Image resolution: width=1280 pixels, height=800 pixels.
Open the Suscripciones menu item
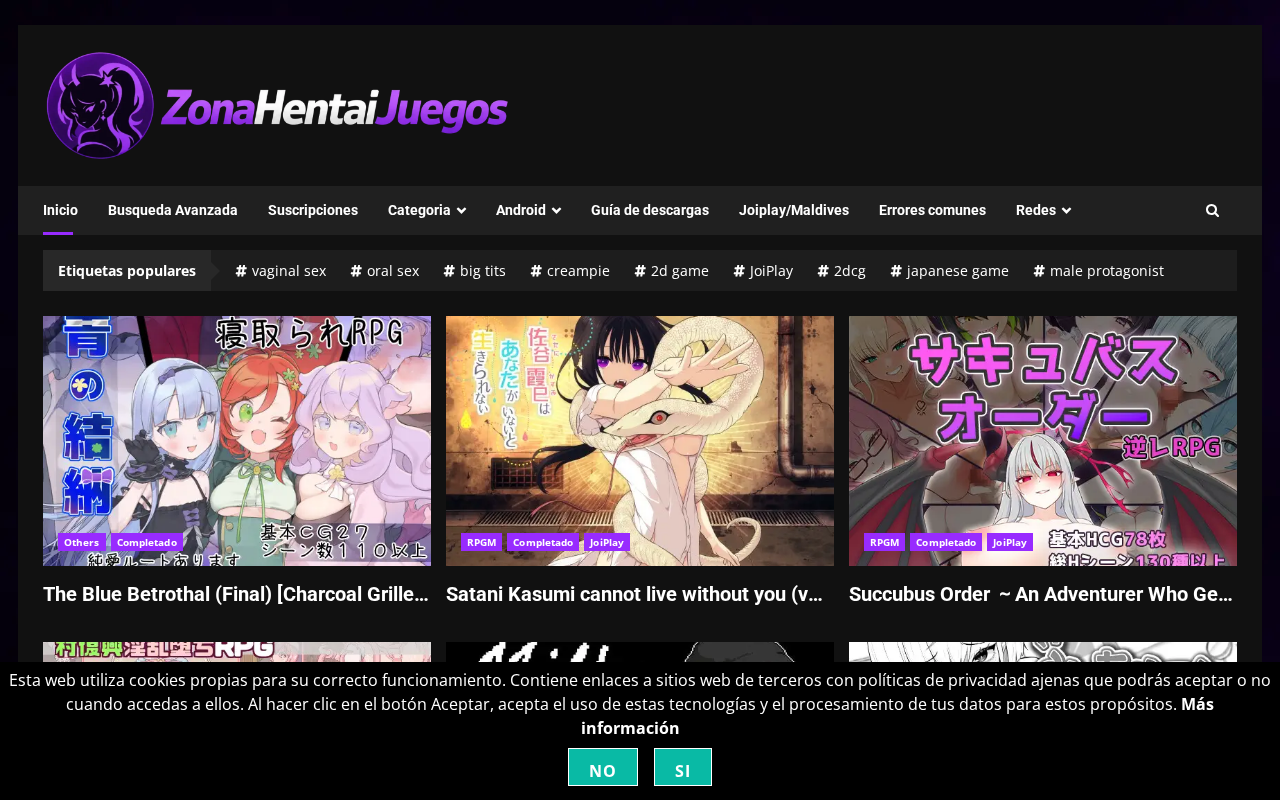point(313,210)
